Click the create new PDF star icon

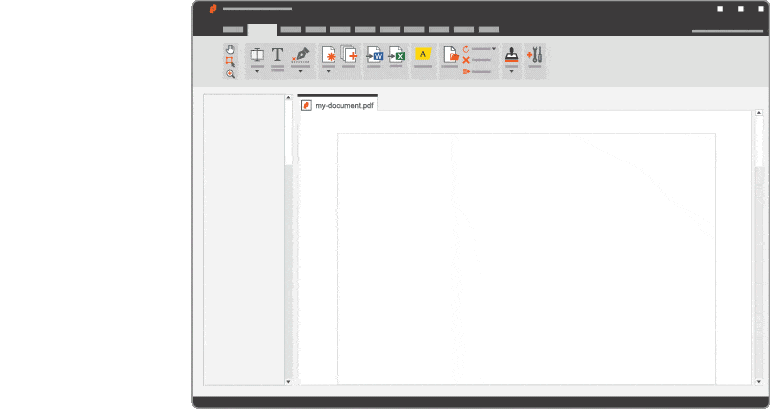click(329, 55)
